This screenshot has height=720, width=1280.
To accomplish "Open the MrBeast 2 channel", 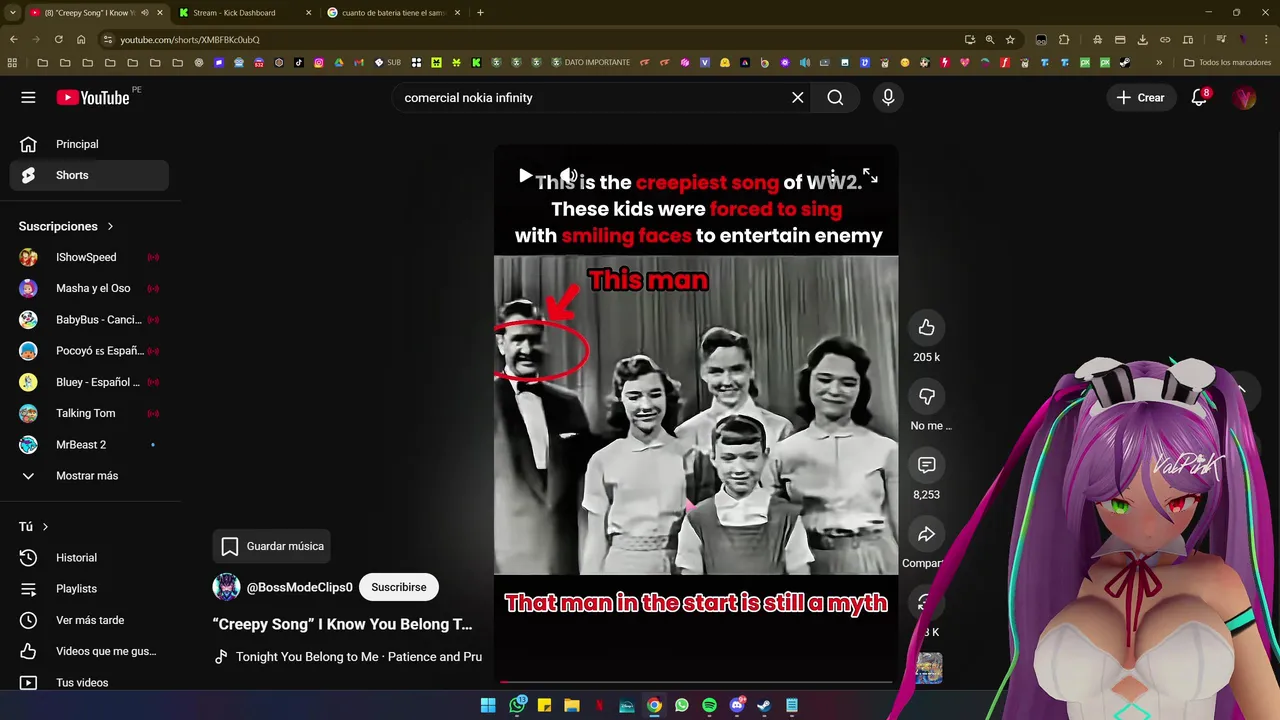I will (x=90, y=444).
